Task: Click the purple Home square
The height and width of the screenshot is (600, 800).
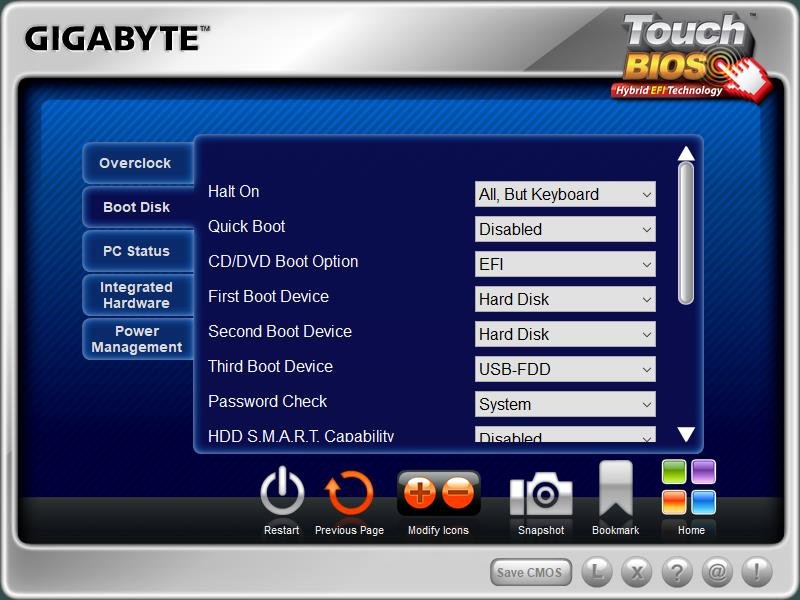Action: 704,471
